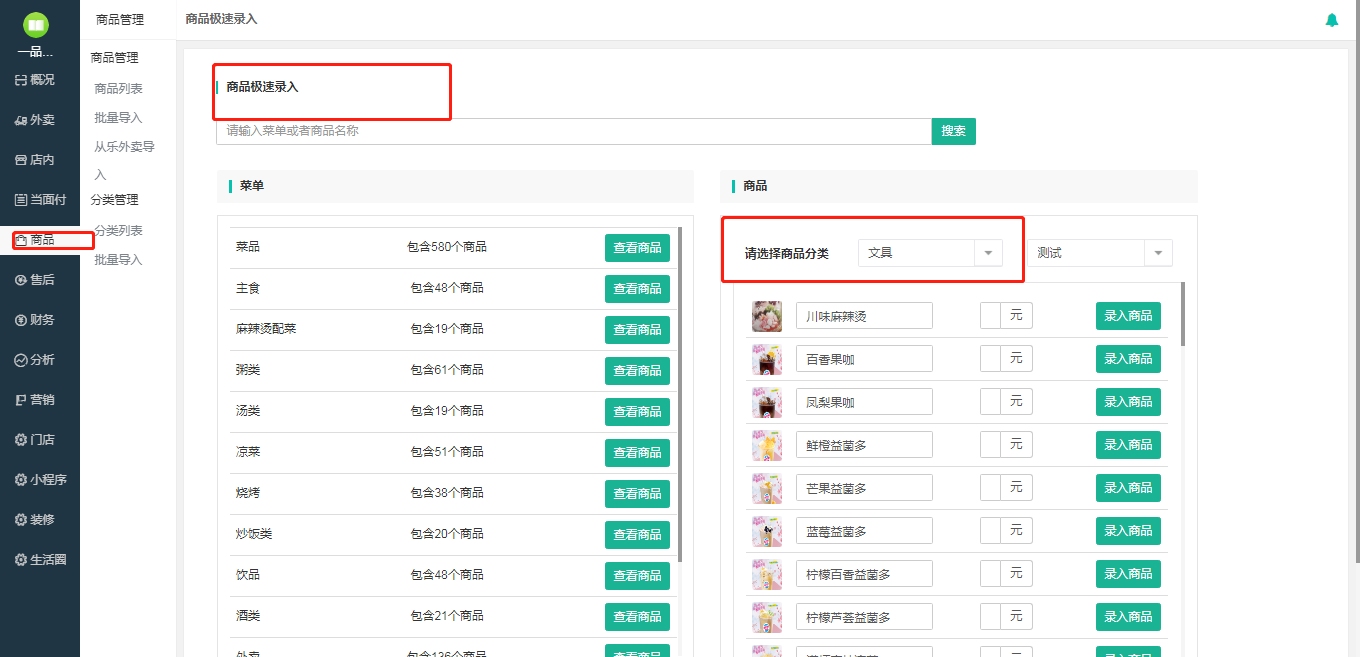Edit the 川味麻辣烫 name field
1360x657 pixels.
pyautogui.click(x=864, y=316)
